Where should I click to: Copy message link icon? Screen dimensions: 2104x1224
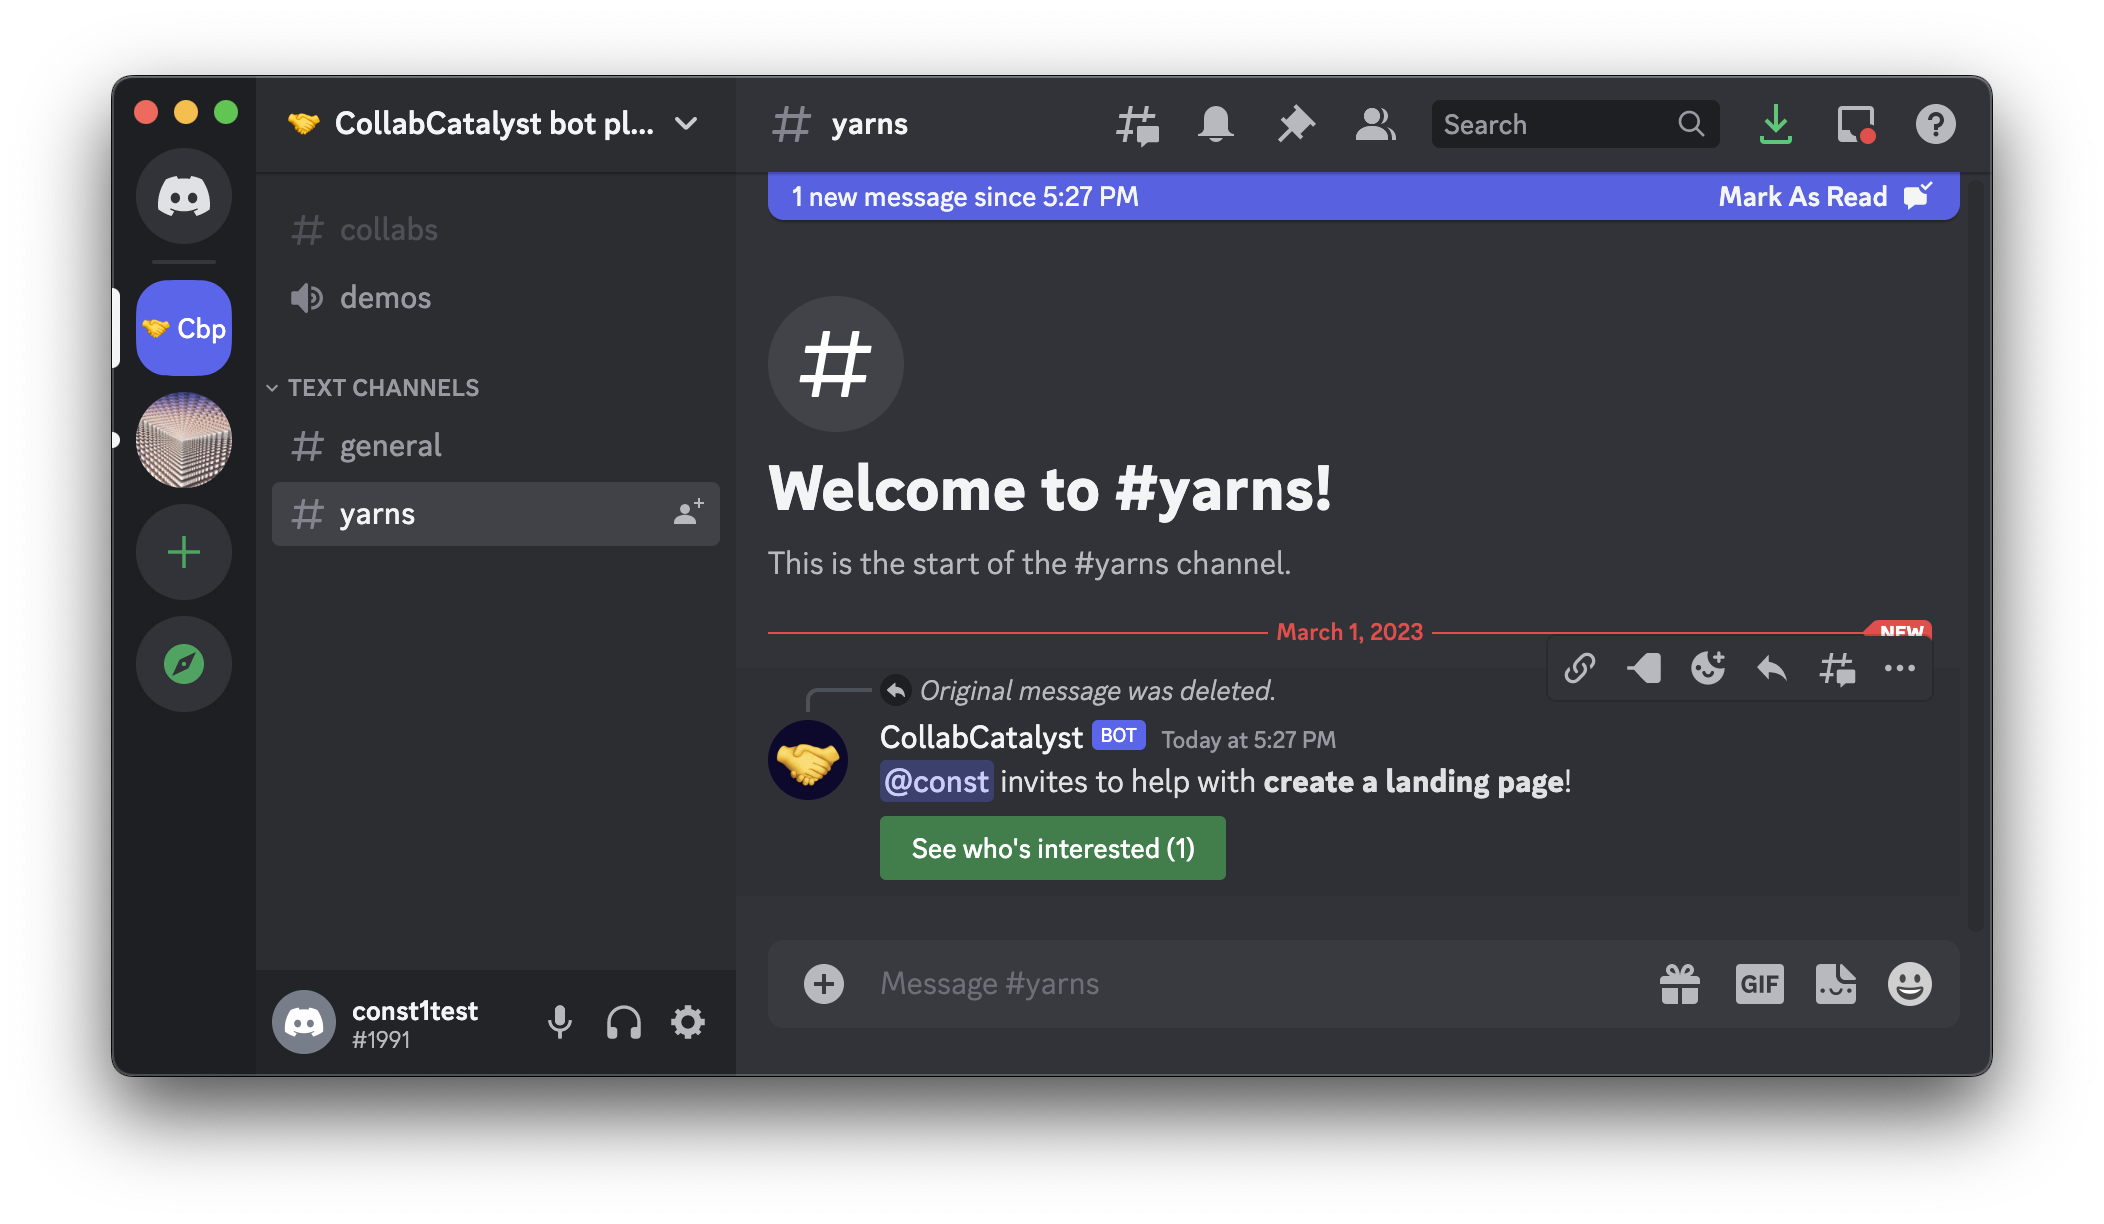[x=1580, y=668]
